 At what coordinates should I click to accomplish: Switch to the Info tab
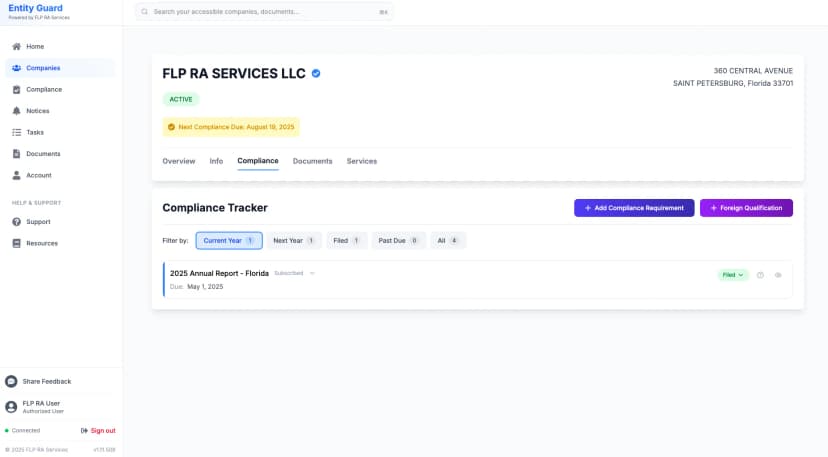216,161
